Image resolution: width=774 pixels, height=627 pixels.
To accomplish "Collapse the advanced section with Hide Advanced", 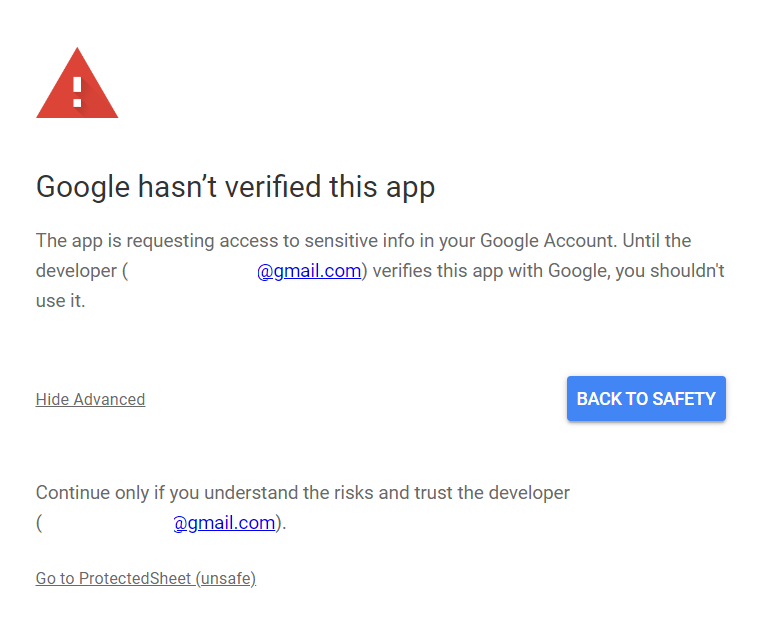I will [90, 399].
